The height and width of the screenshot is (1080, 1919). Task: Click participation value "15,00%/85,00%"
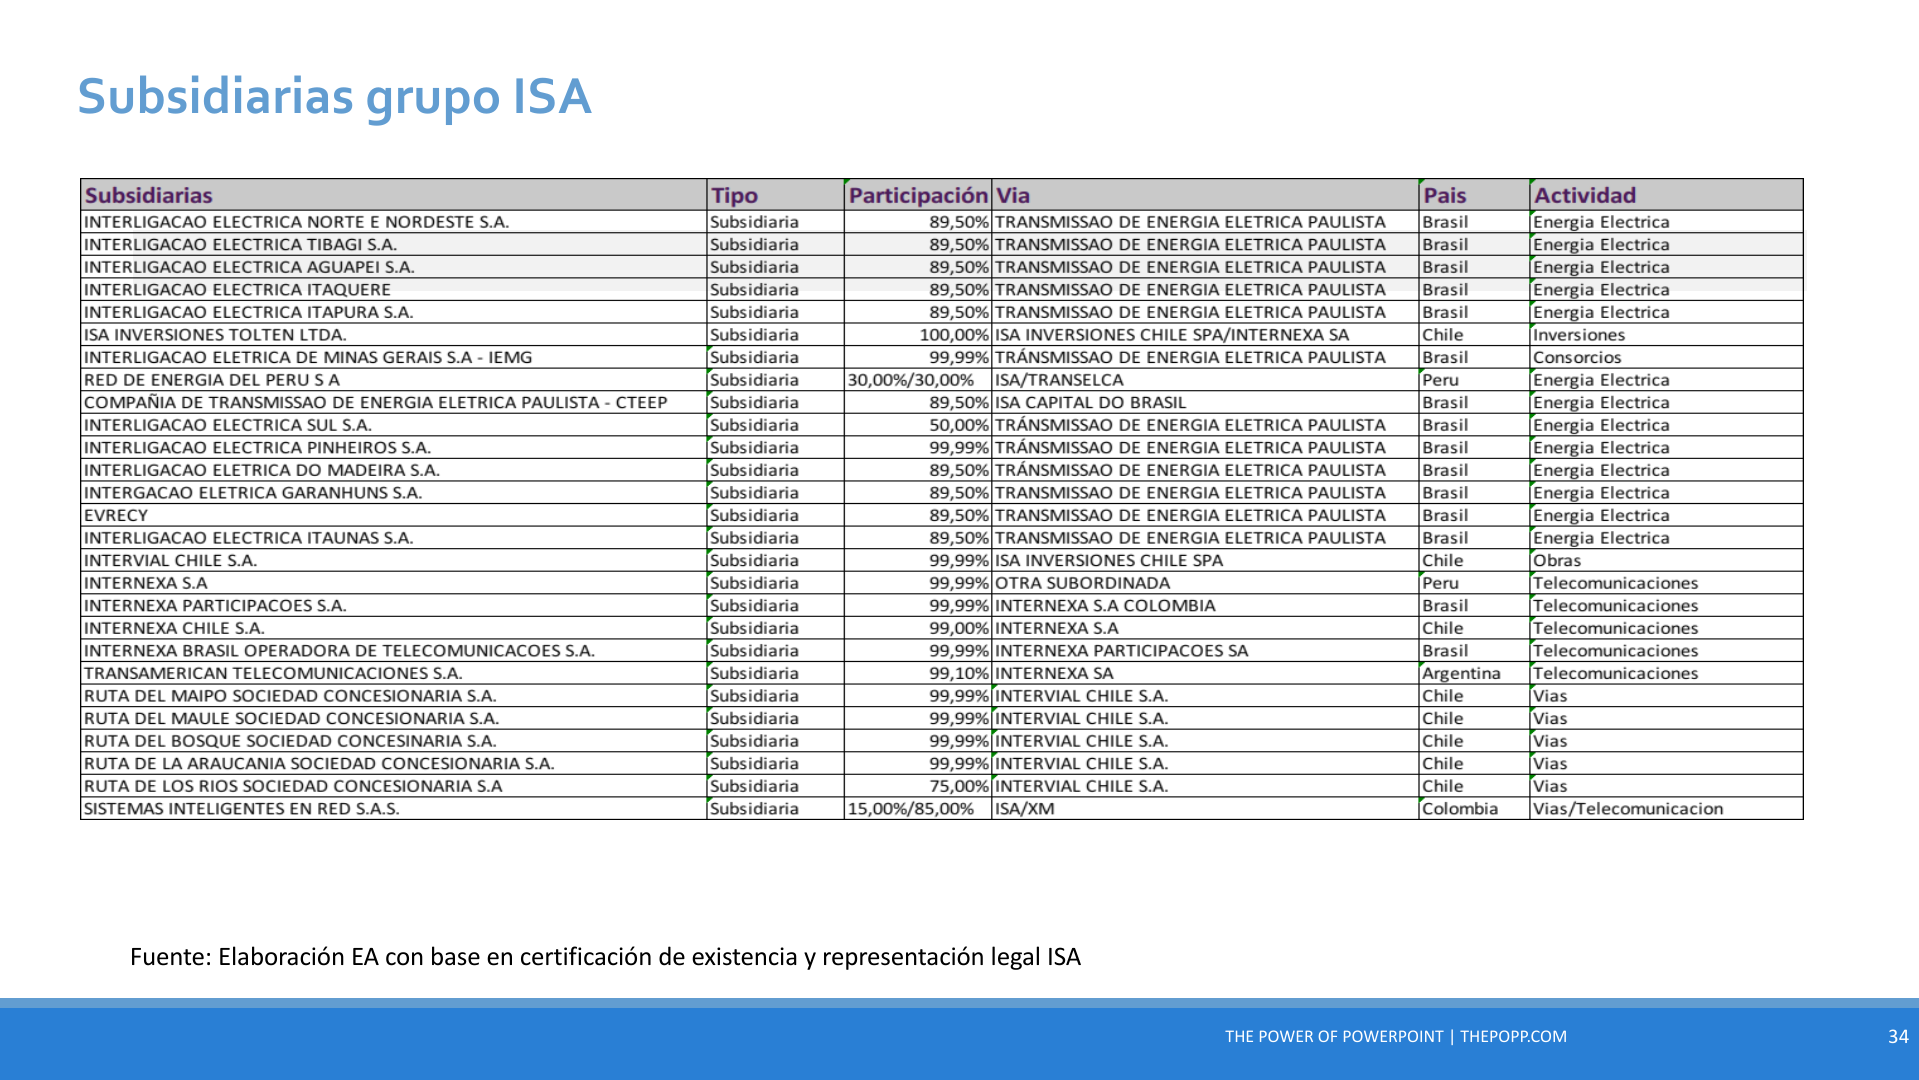[918, 809]
